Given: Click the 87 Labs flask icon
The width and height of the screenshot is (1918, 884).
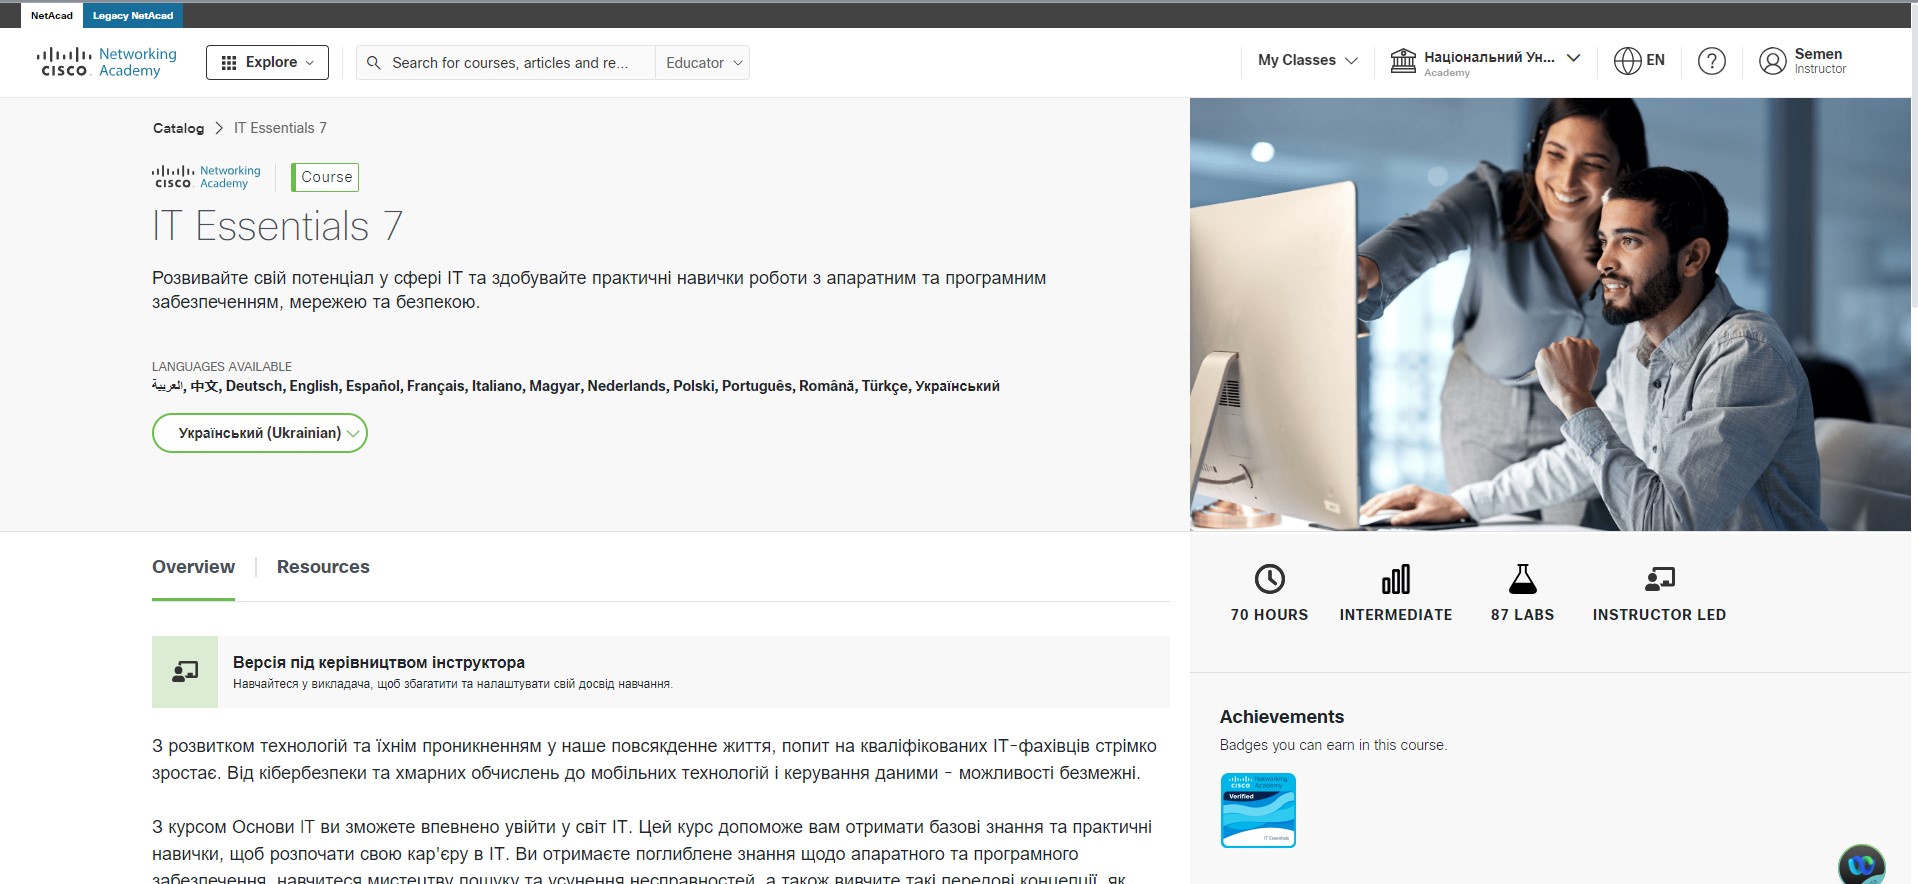Looking at the screenshot, I should [1522, 579].
